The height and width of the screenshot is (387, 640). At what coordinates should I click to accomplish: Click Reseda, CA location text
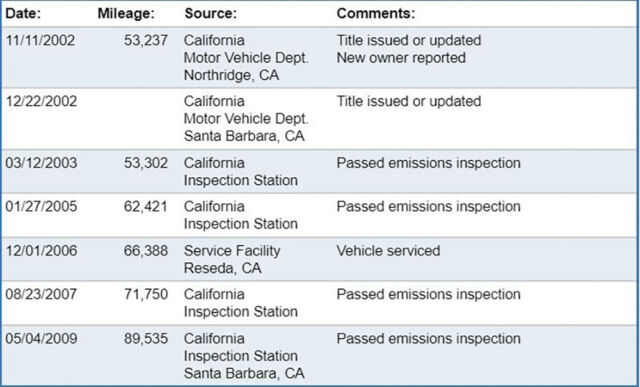coord(222,268)
